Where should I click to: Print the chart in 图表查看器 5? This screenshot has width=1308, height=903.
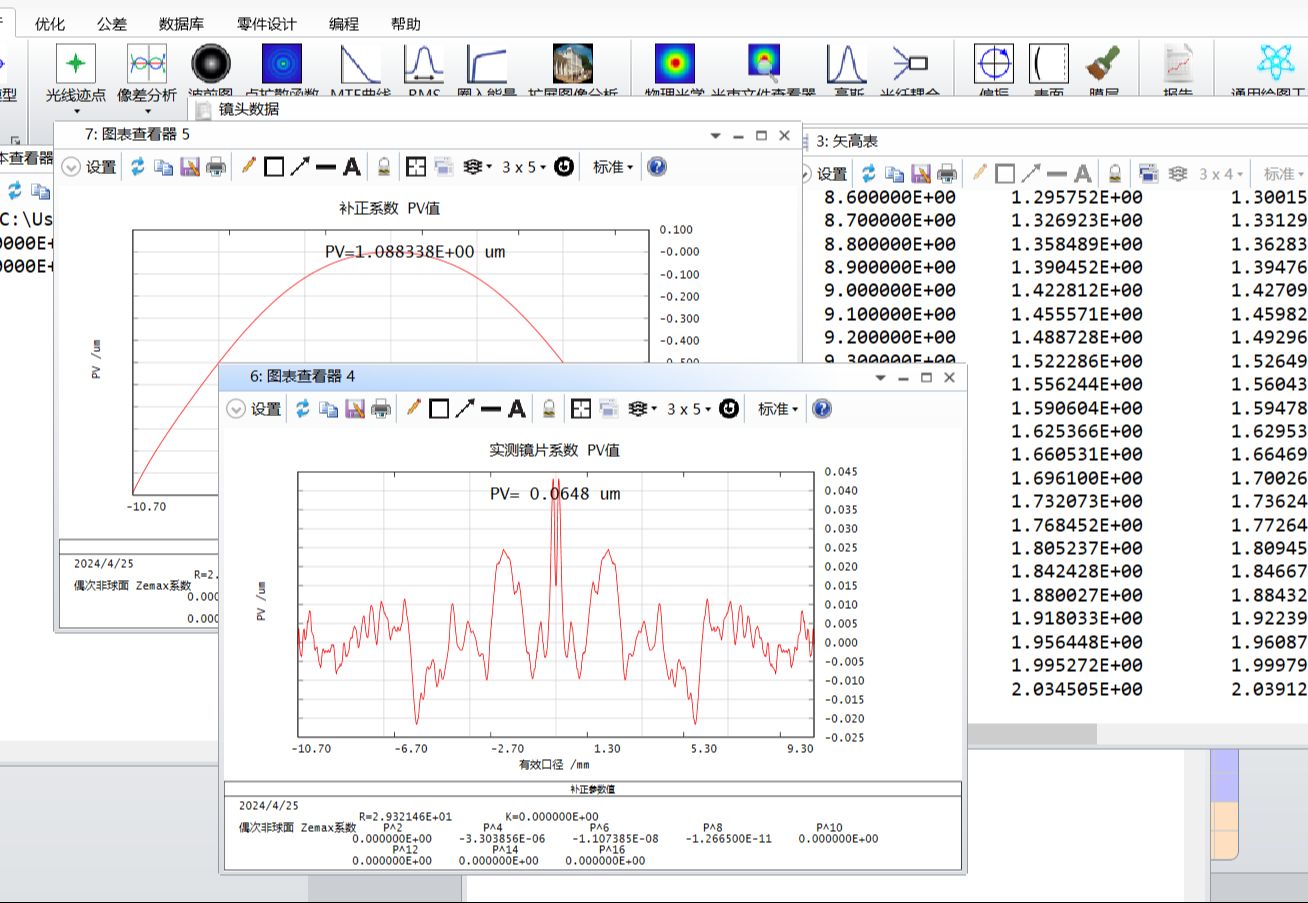[216, 168]
